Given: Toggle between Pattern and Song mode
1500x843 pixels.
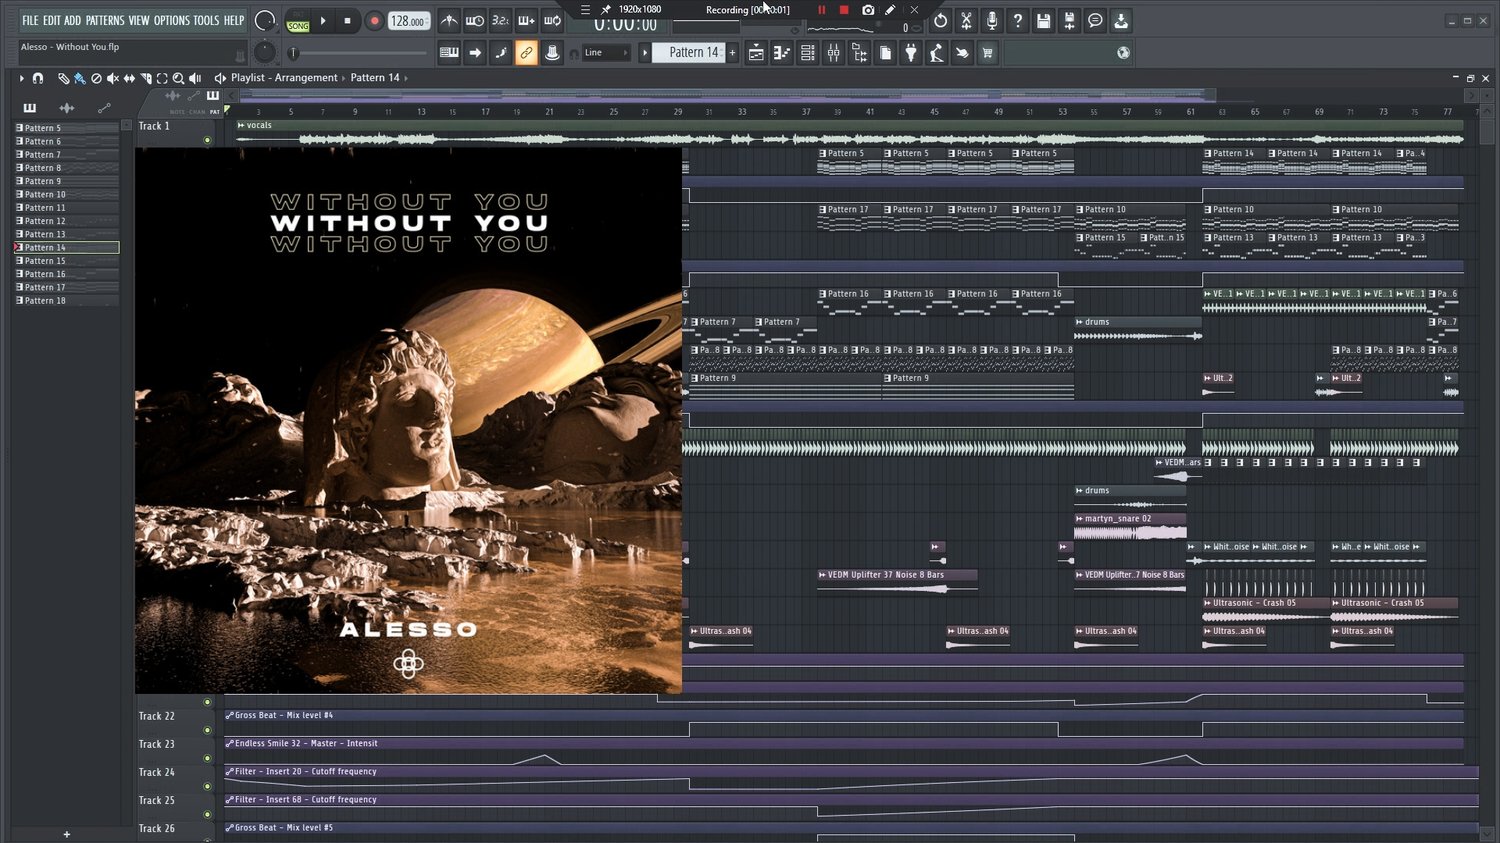Looking at the screenshot, I should click(298, 20).
